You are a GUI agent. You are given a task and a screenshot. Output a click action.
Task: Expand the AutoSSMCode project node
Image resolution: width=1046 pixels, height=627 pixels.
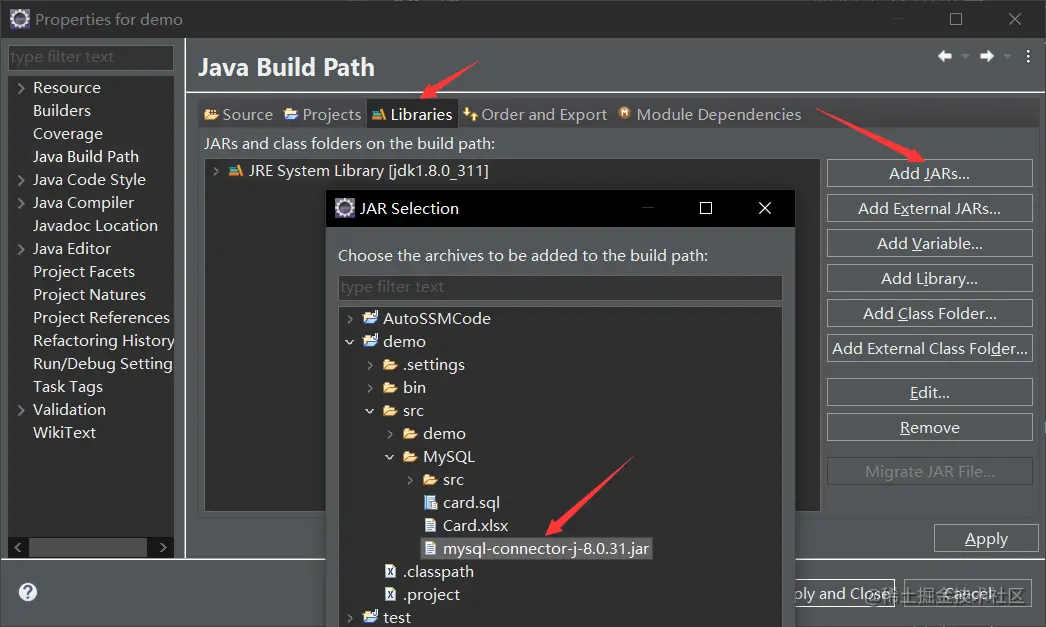(350, 319)
